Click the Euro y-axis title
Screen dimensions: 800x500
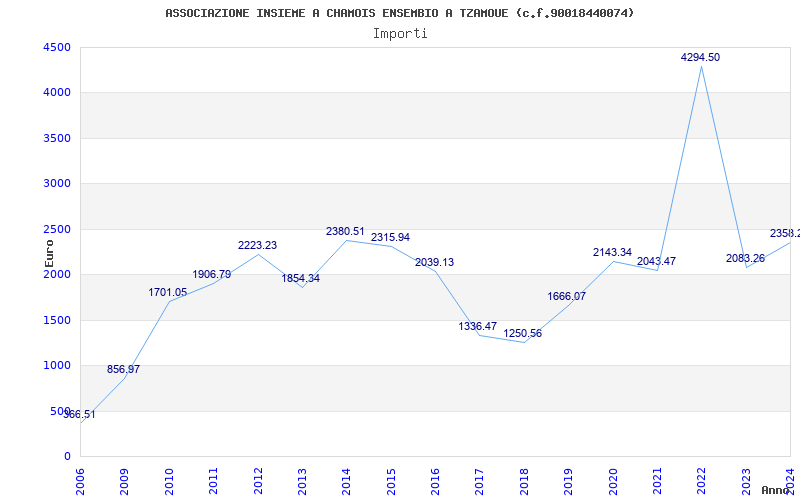click(x=50, y=251)
